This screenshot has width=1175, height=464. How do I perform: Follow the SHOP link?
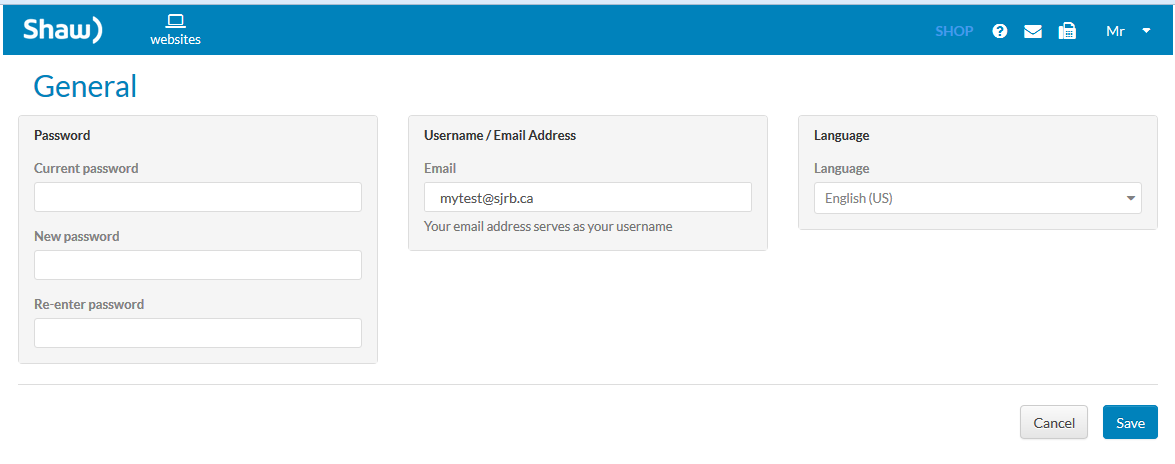click(x=954, y=31)
